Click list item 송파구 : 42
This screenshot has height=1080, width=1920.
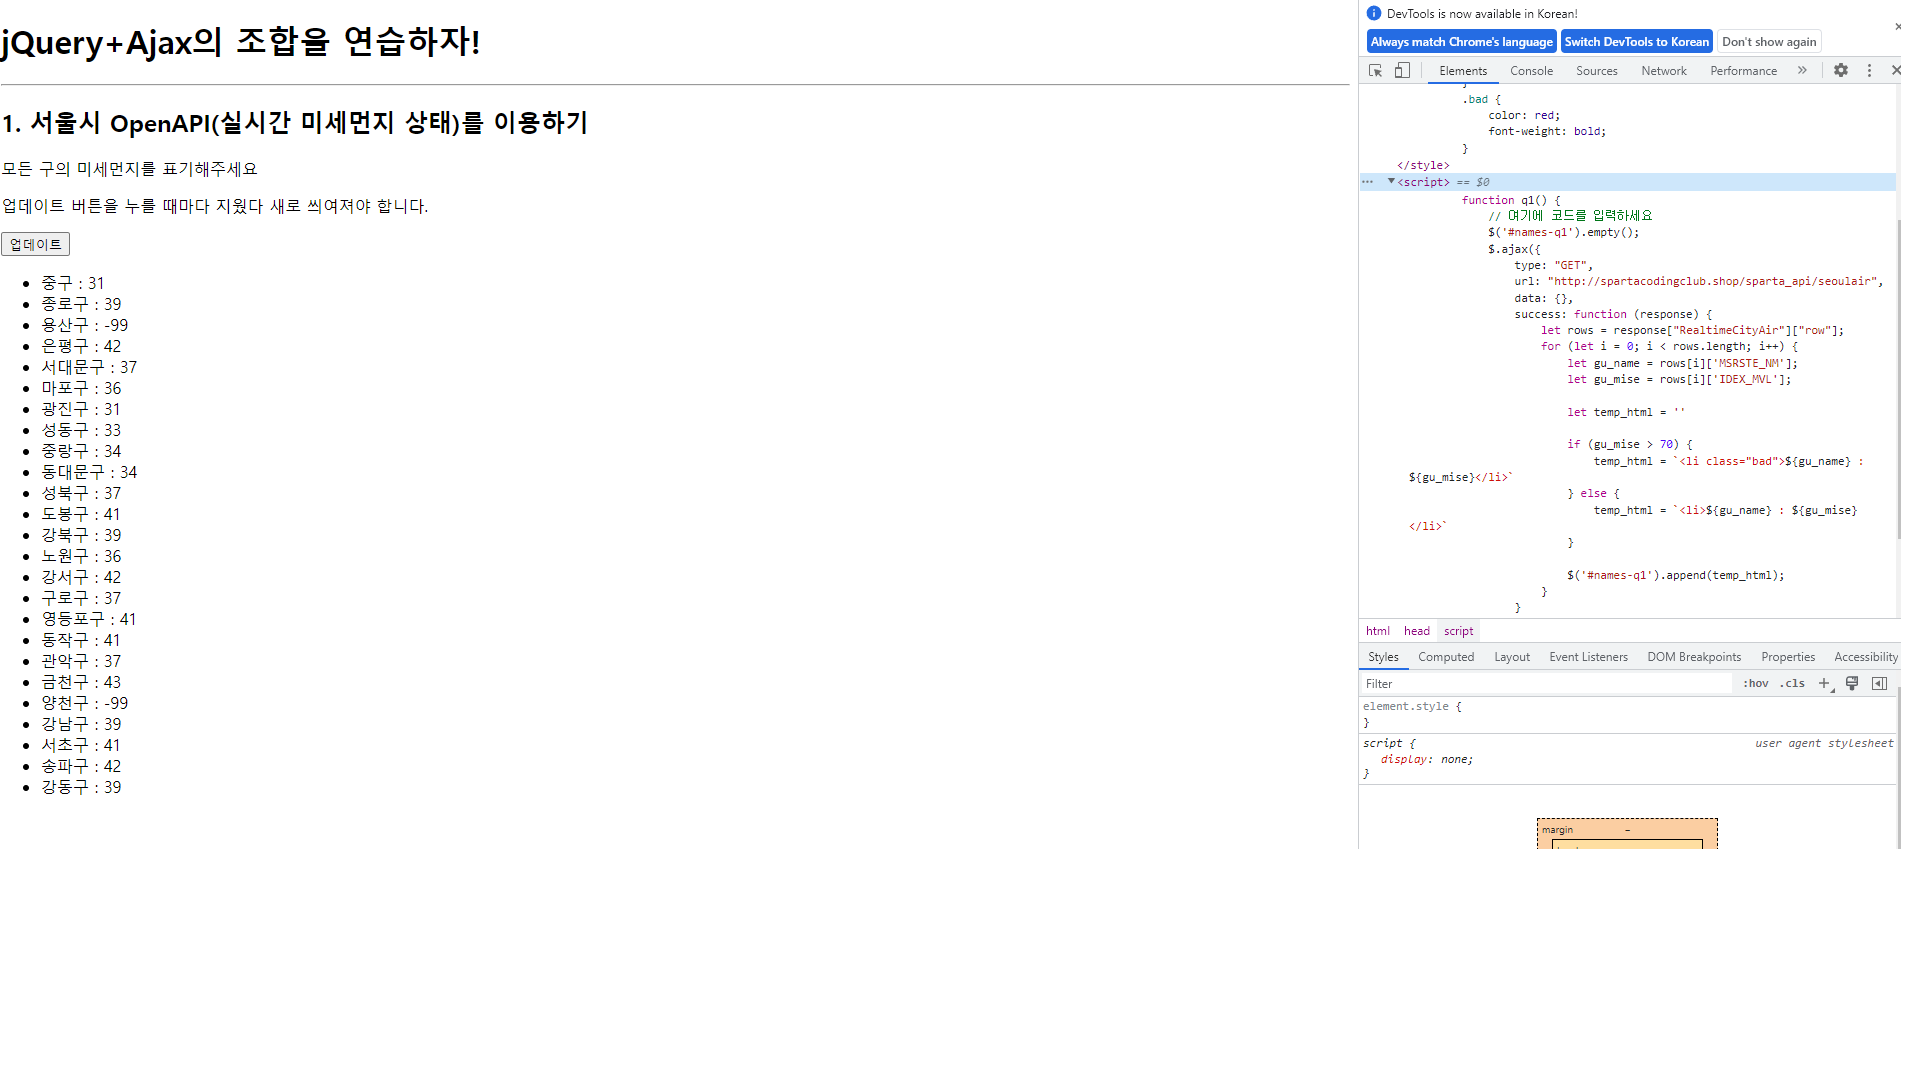pyautogui.click(x=81, y=766)
